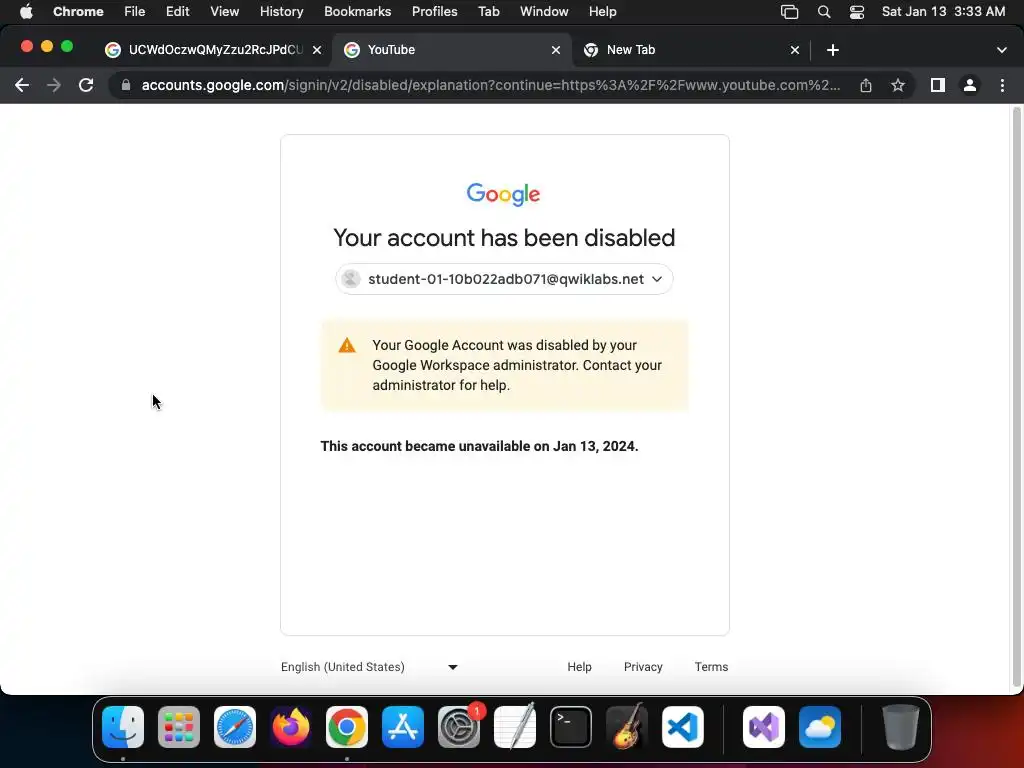Close the YouTube tab
Image resolution: width=1024 pixels, height=768 pixels.
pos(556,50)
